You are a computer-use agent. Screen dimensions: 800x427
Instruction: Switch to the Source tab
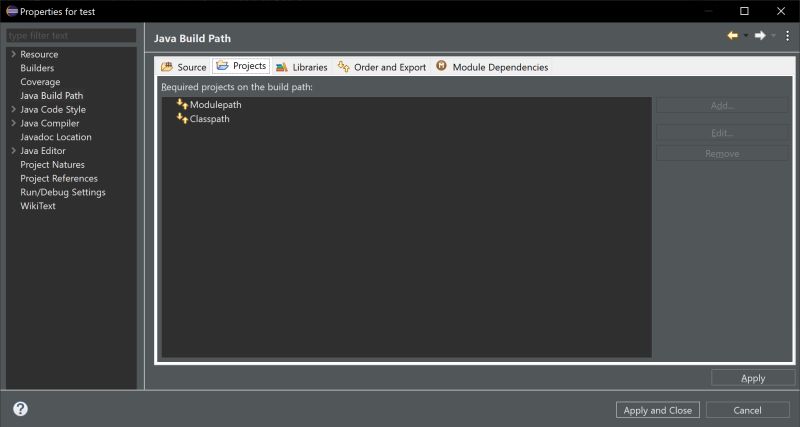(184, 67)
